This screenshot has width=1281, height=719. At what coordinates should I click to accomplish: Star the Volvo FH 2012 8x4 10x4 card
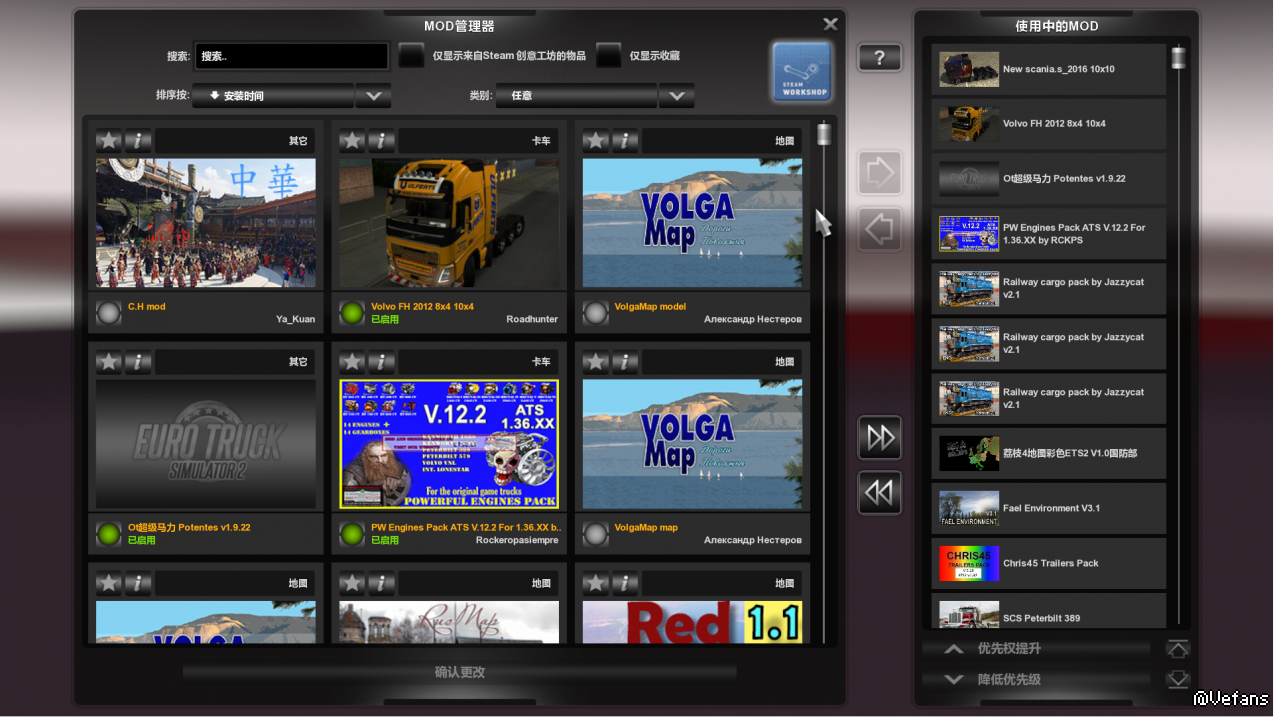pyautogui.click(x=352, y=140)
